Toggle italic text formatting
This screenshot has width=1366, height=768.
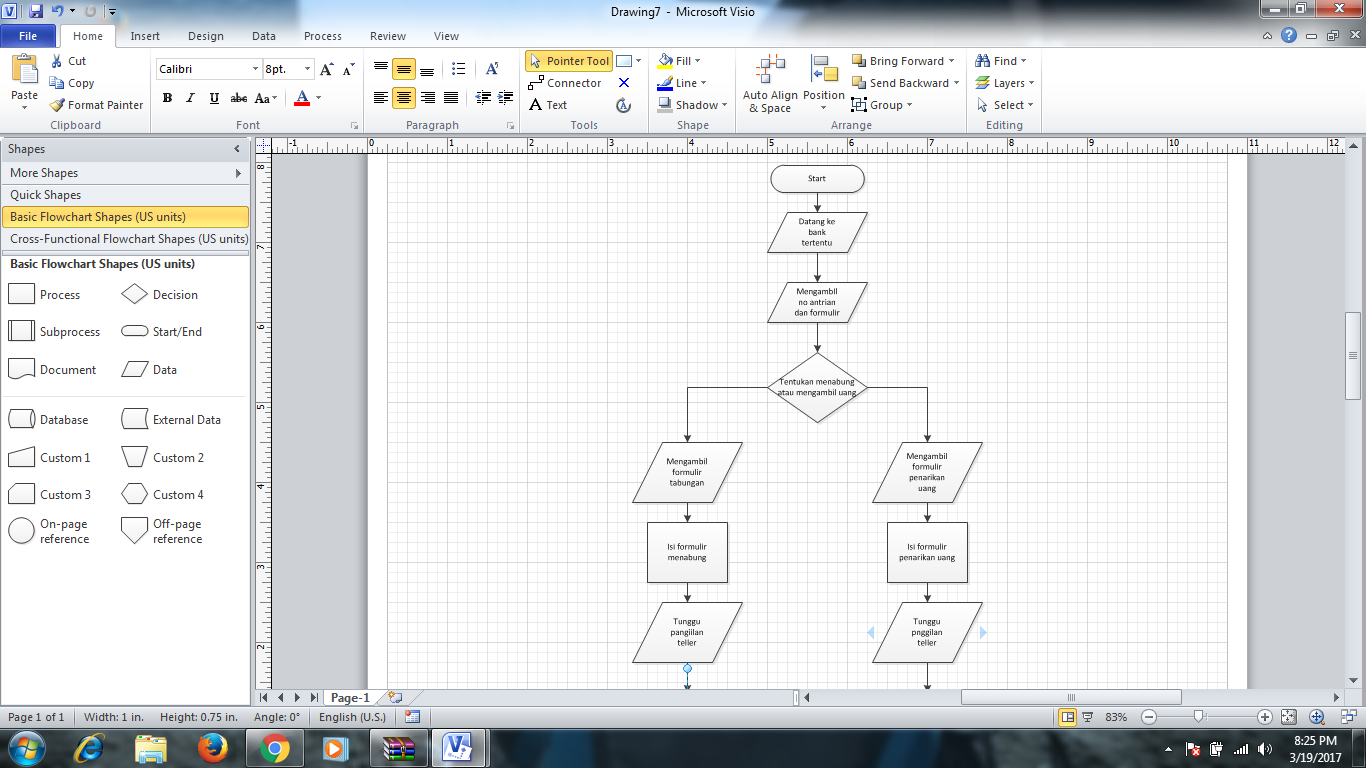coord(190,98)
